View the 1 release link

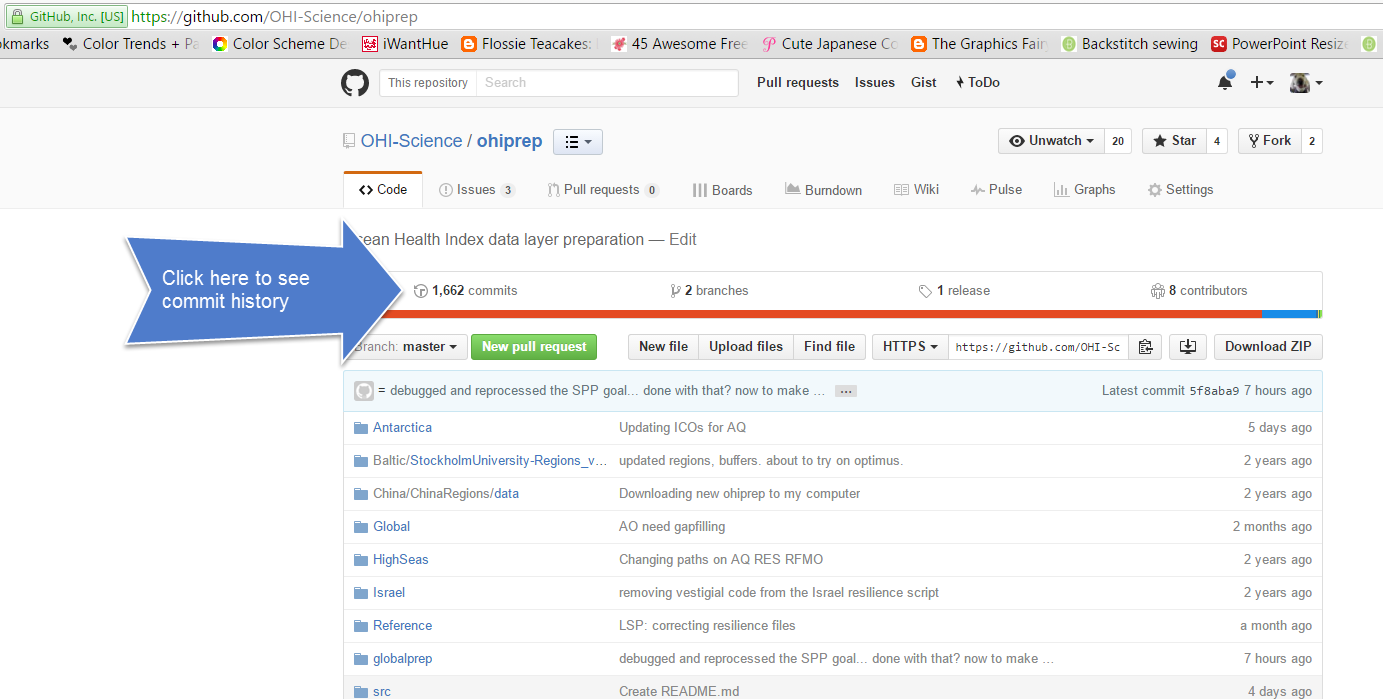(954, 291)
